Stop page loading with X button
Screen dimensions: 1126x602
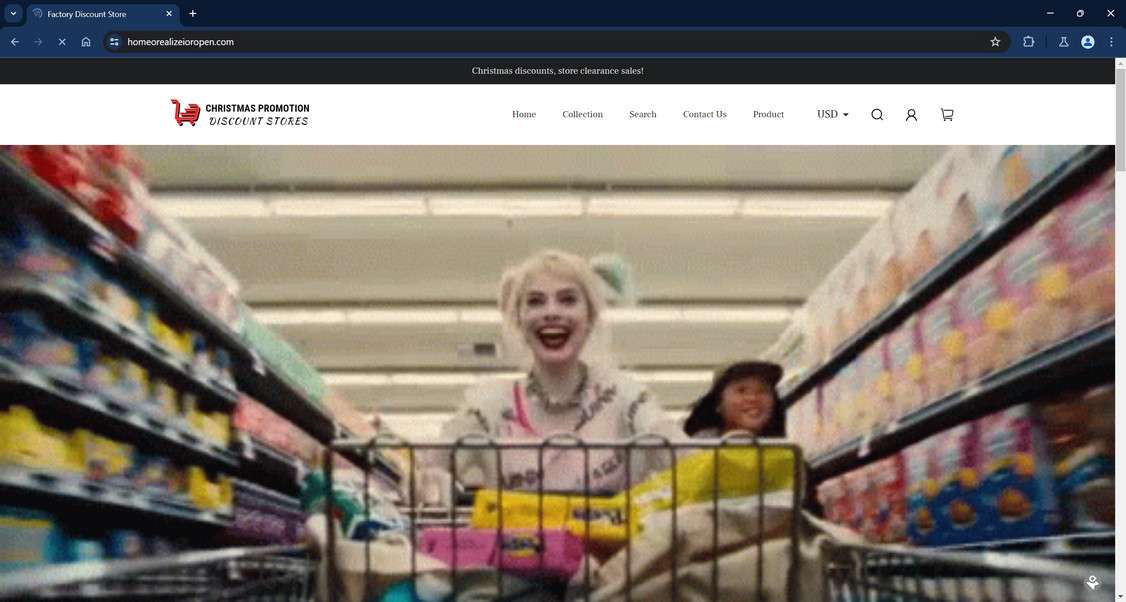[62, 42]
